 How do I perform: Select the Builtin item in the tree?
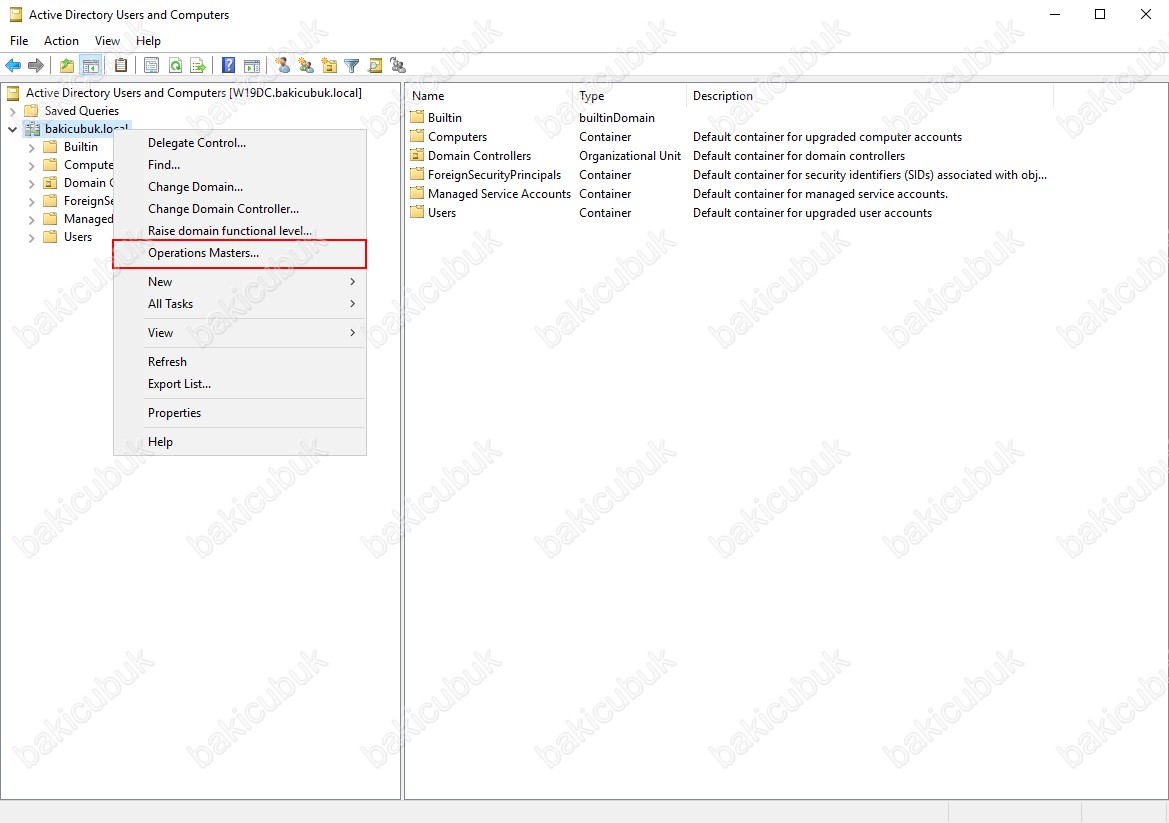(81, 147)
